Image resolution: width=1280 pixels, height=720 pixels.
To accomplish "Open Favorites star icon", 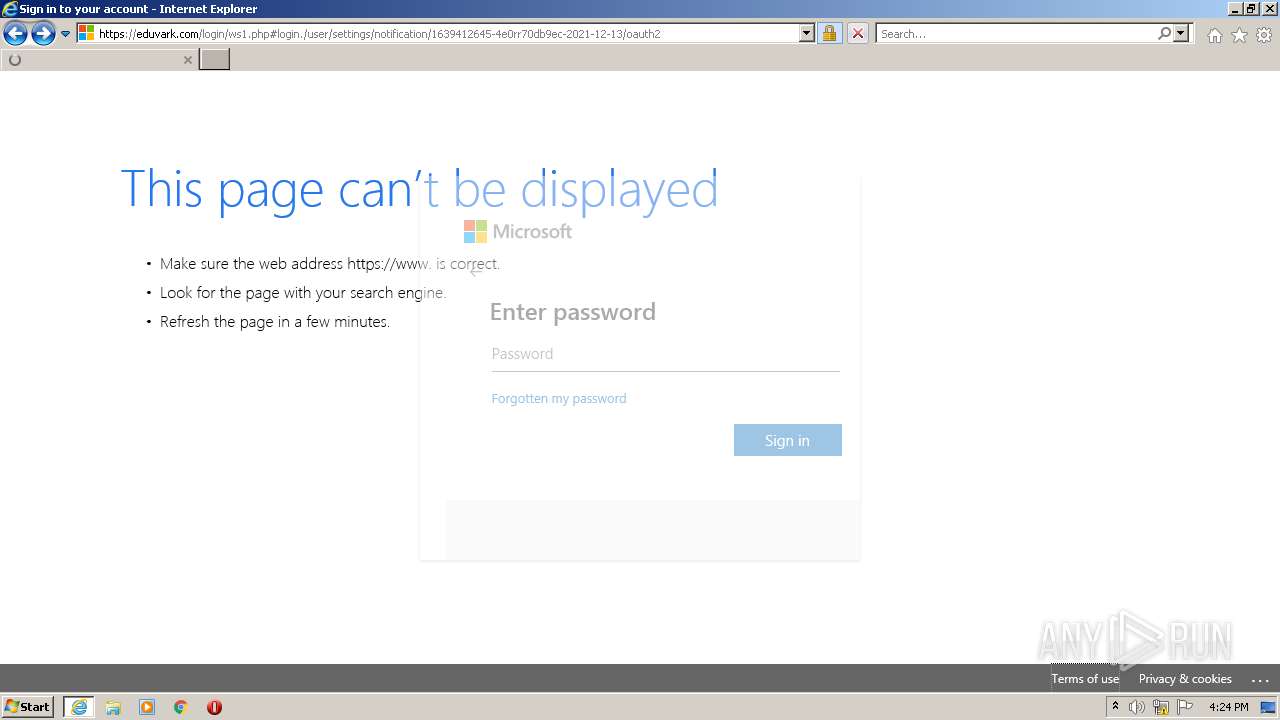I will [1239, 35].
